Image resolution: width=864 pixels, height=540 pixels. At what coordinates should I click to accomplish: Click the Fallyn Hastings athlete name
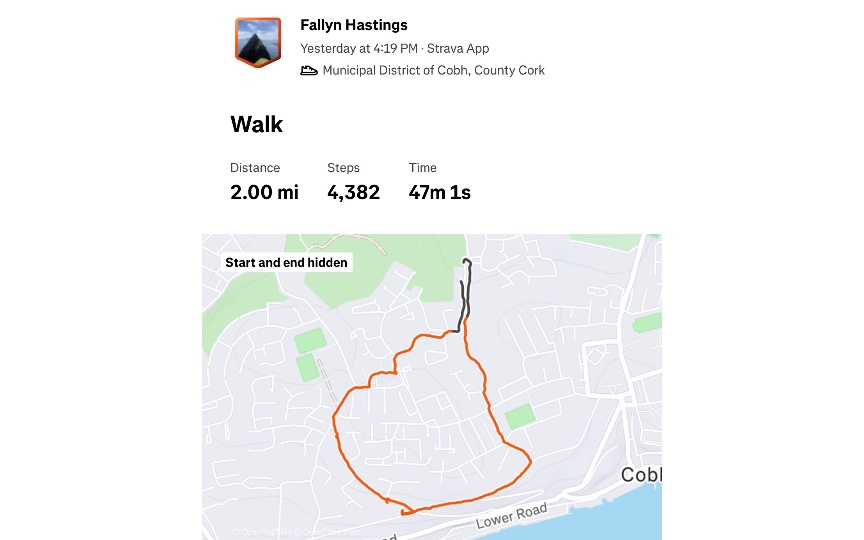354,25
